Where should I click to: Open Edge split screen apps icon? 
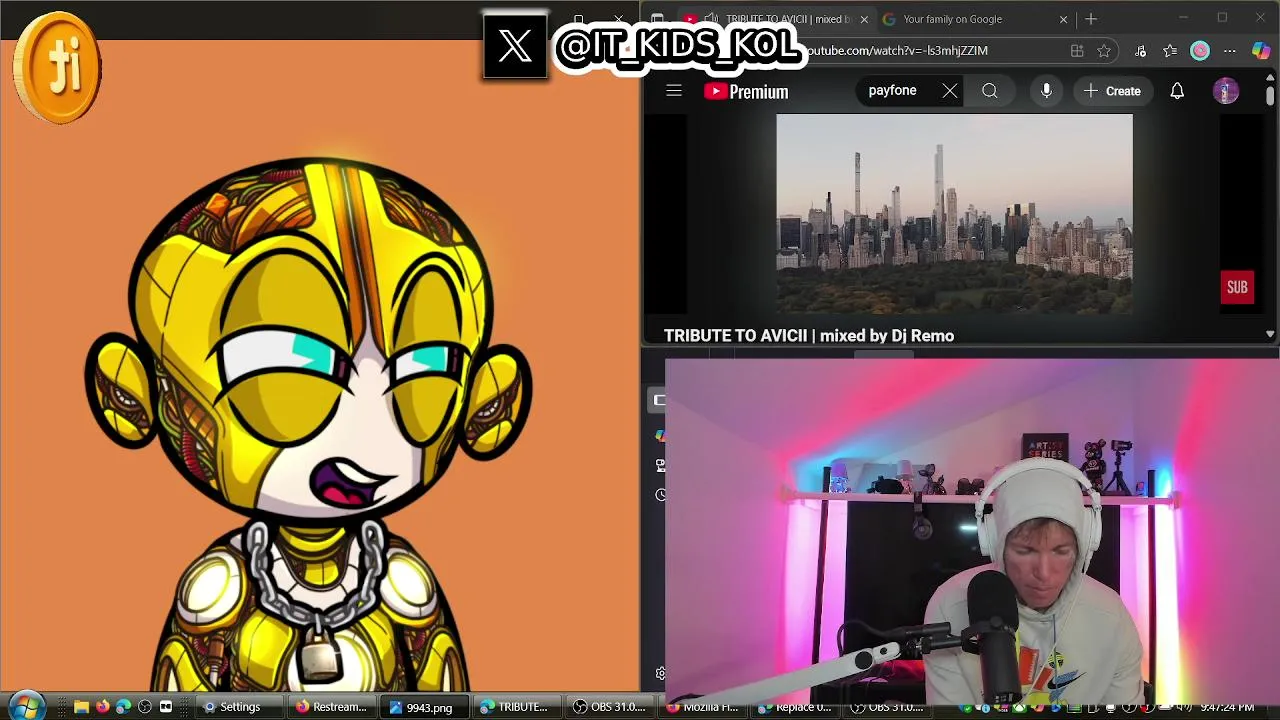click(1077, 51)
